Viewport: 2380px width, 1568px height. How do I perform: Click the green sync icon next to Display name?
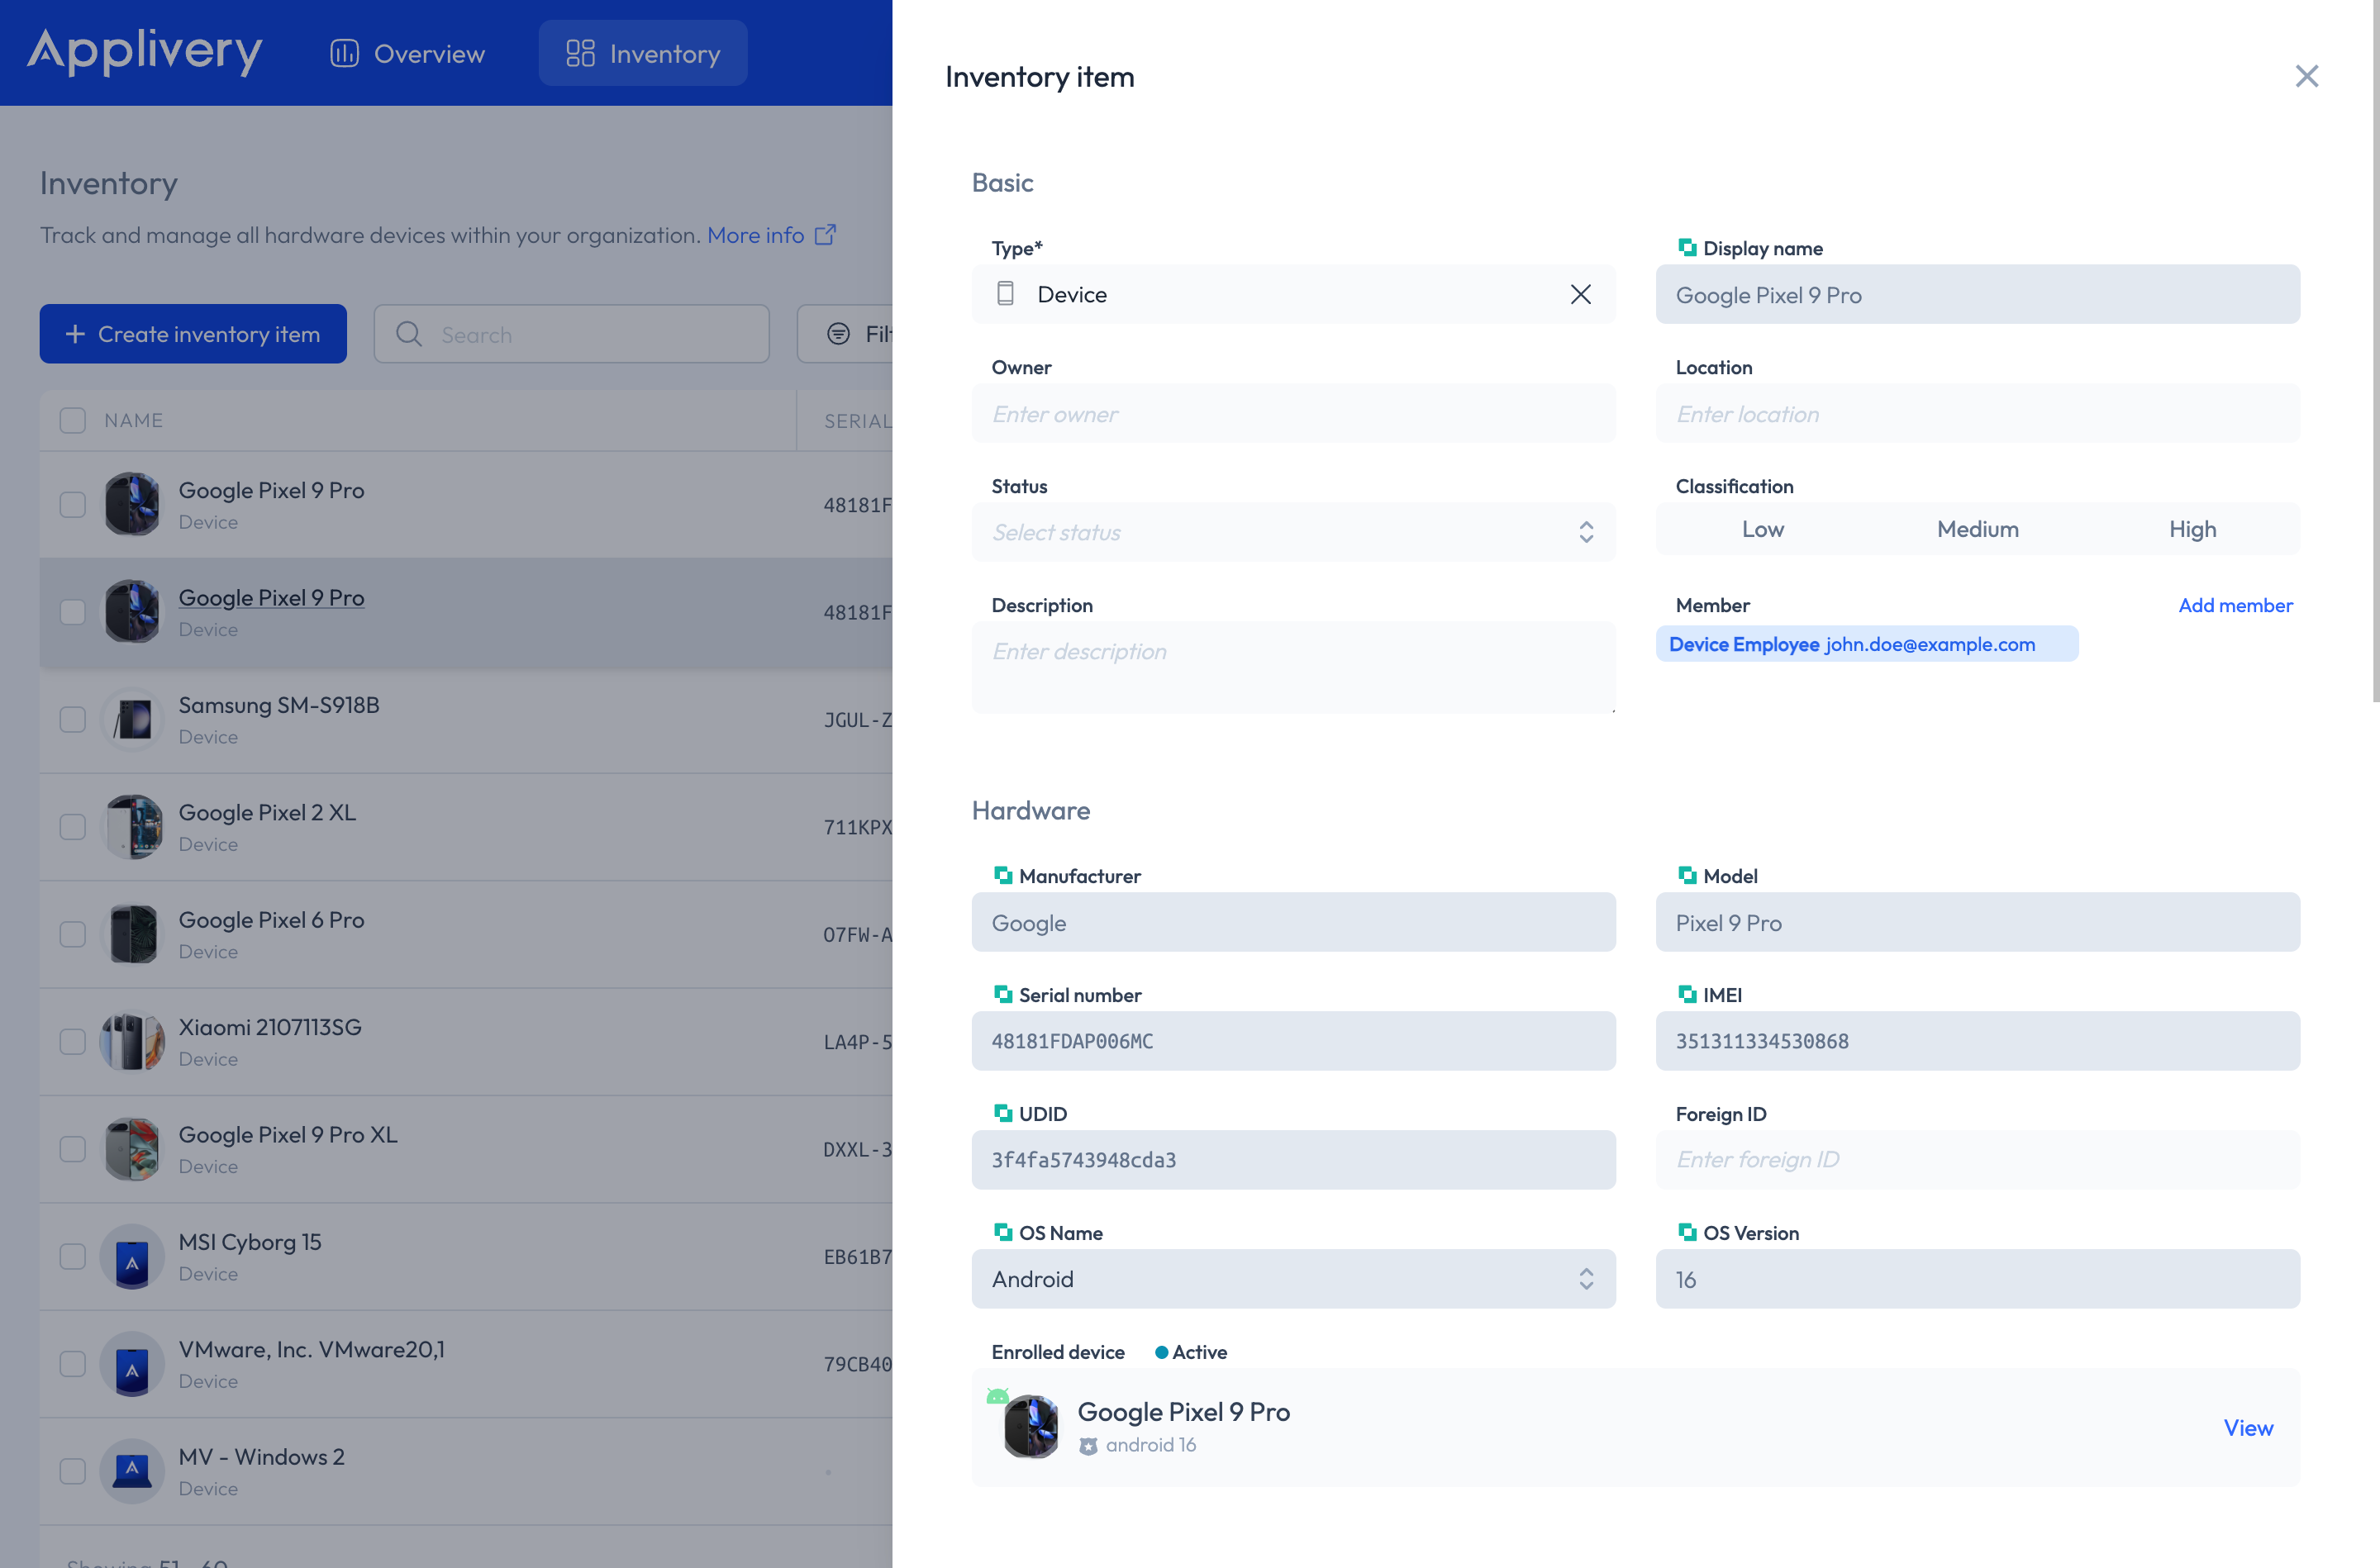coord(1687,247)
